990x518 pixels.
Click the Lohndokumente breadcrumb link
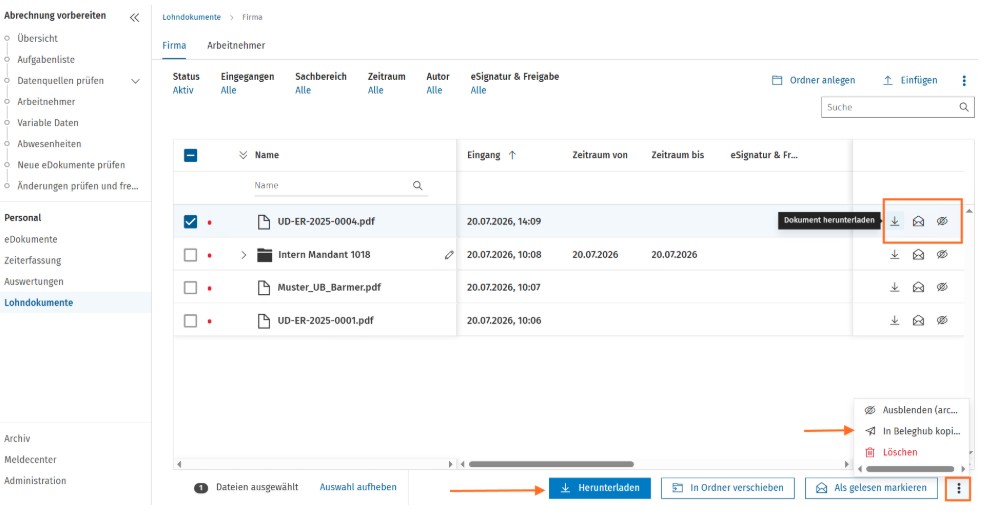pyautogui.click(x=191, y=17)
